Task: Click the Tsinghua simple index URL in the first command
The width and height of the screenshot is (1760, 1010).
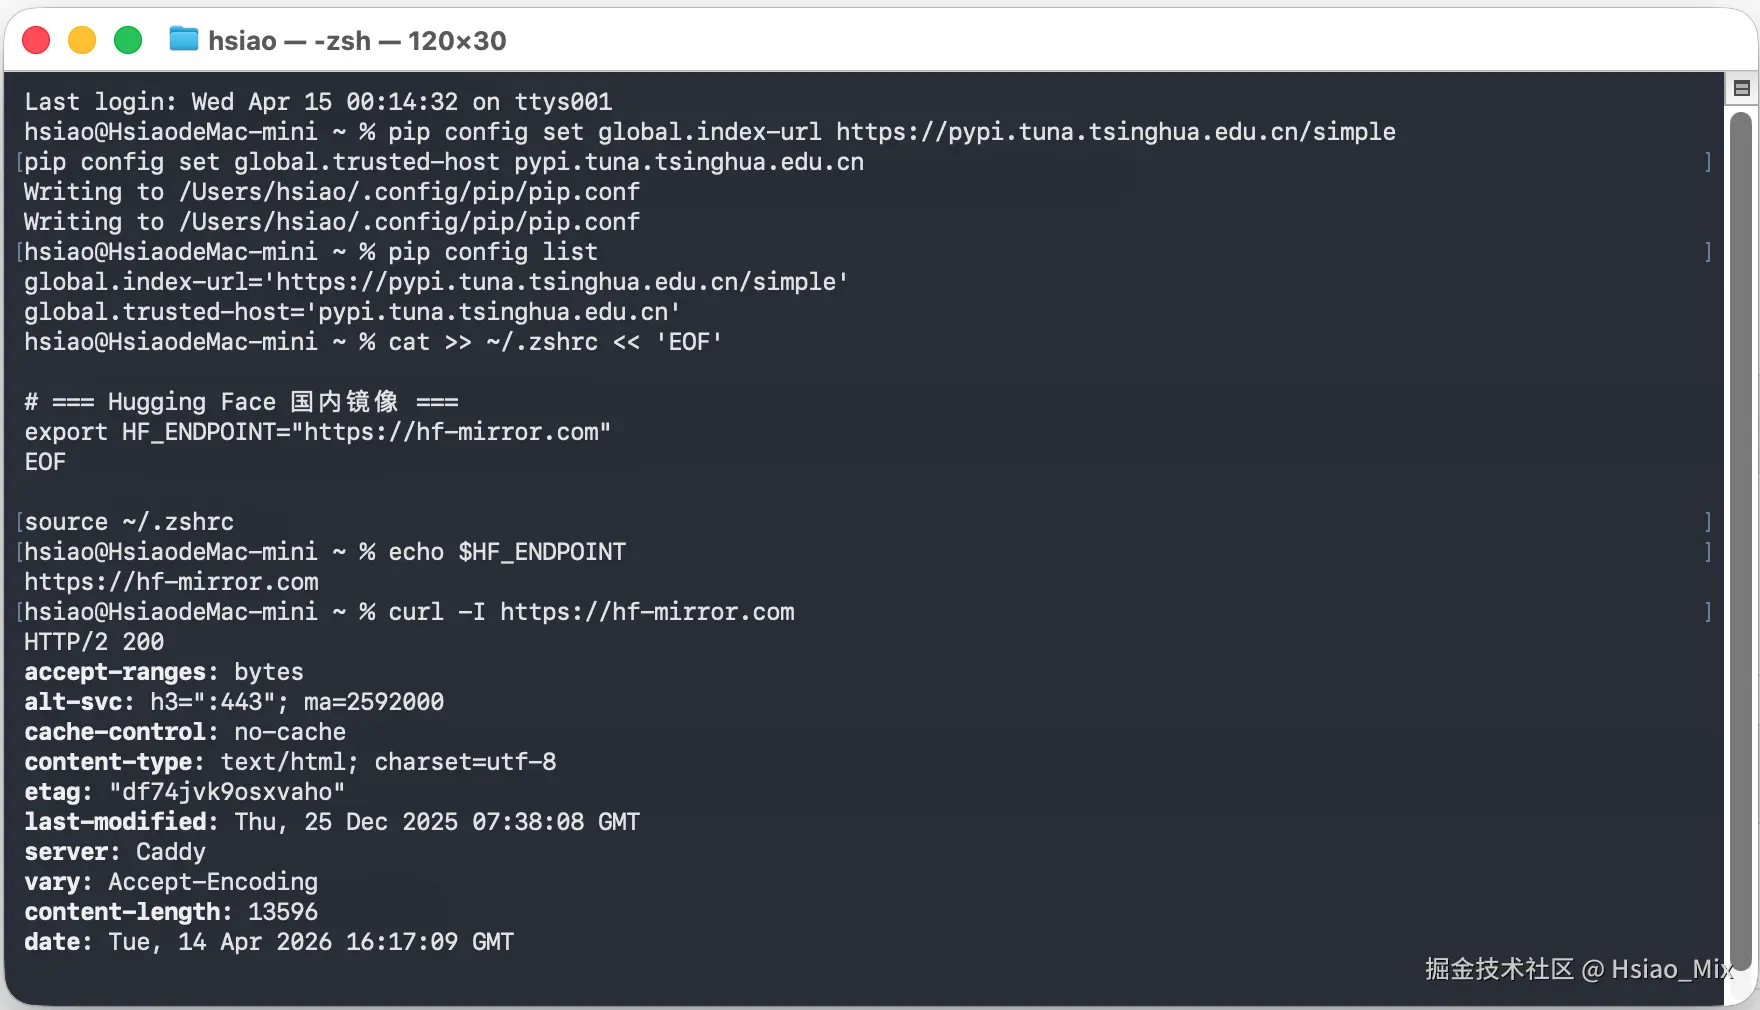Action: pos(1115,132)
